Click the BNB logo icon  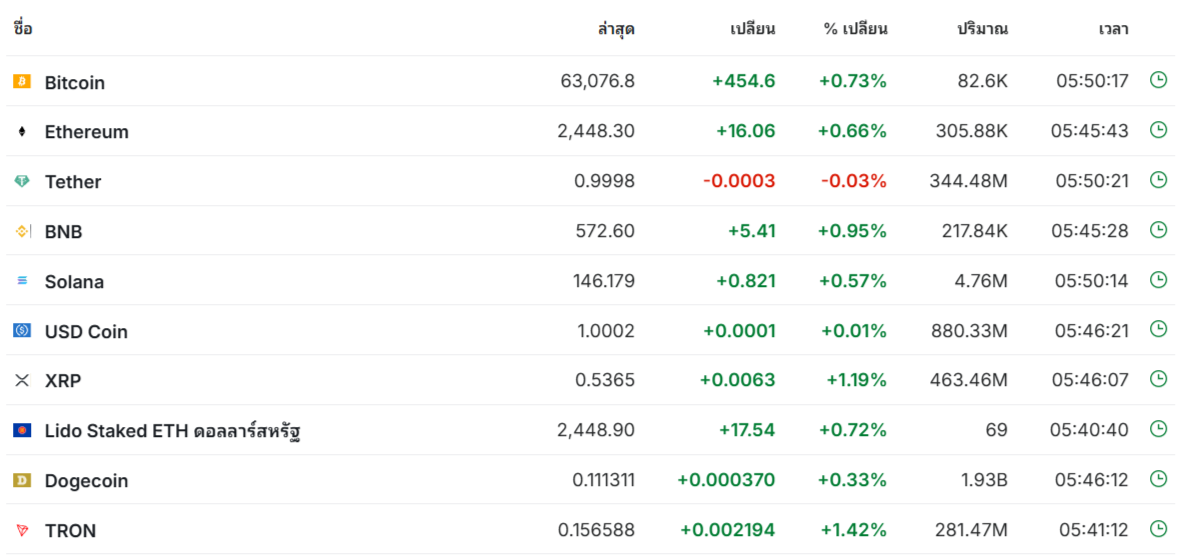(22, 231)
